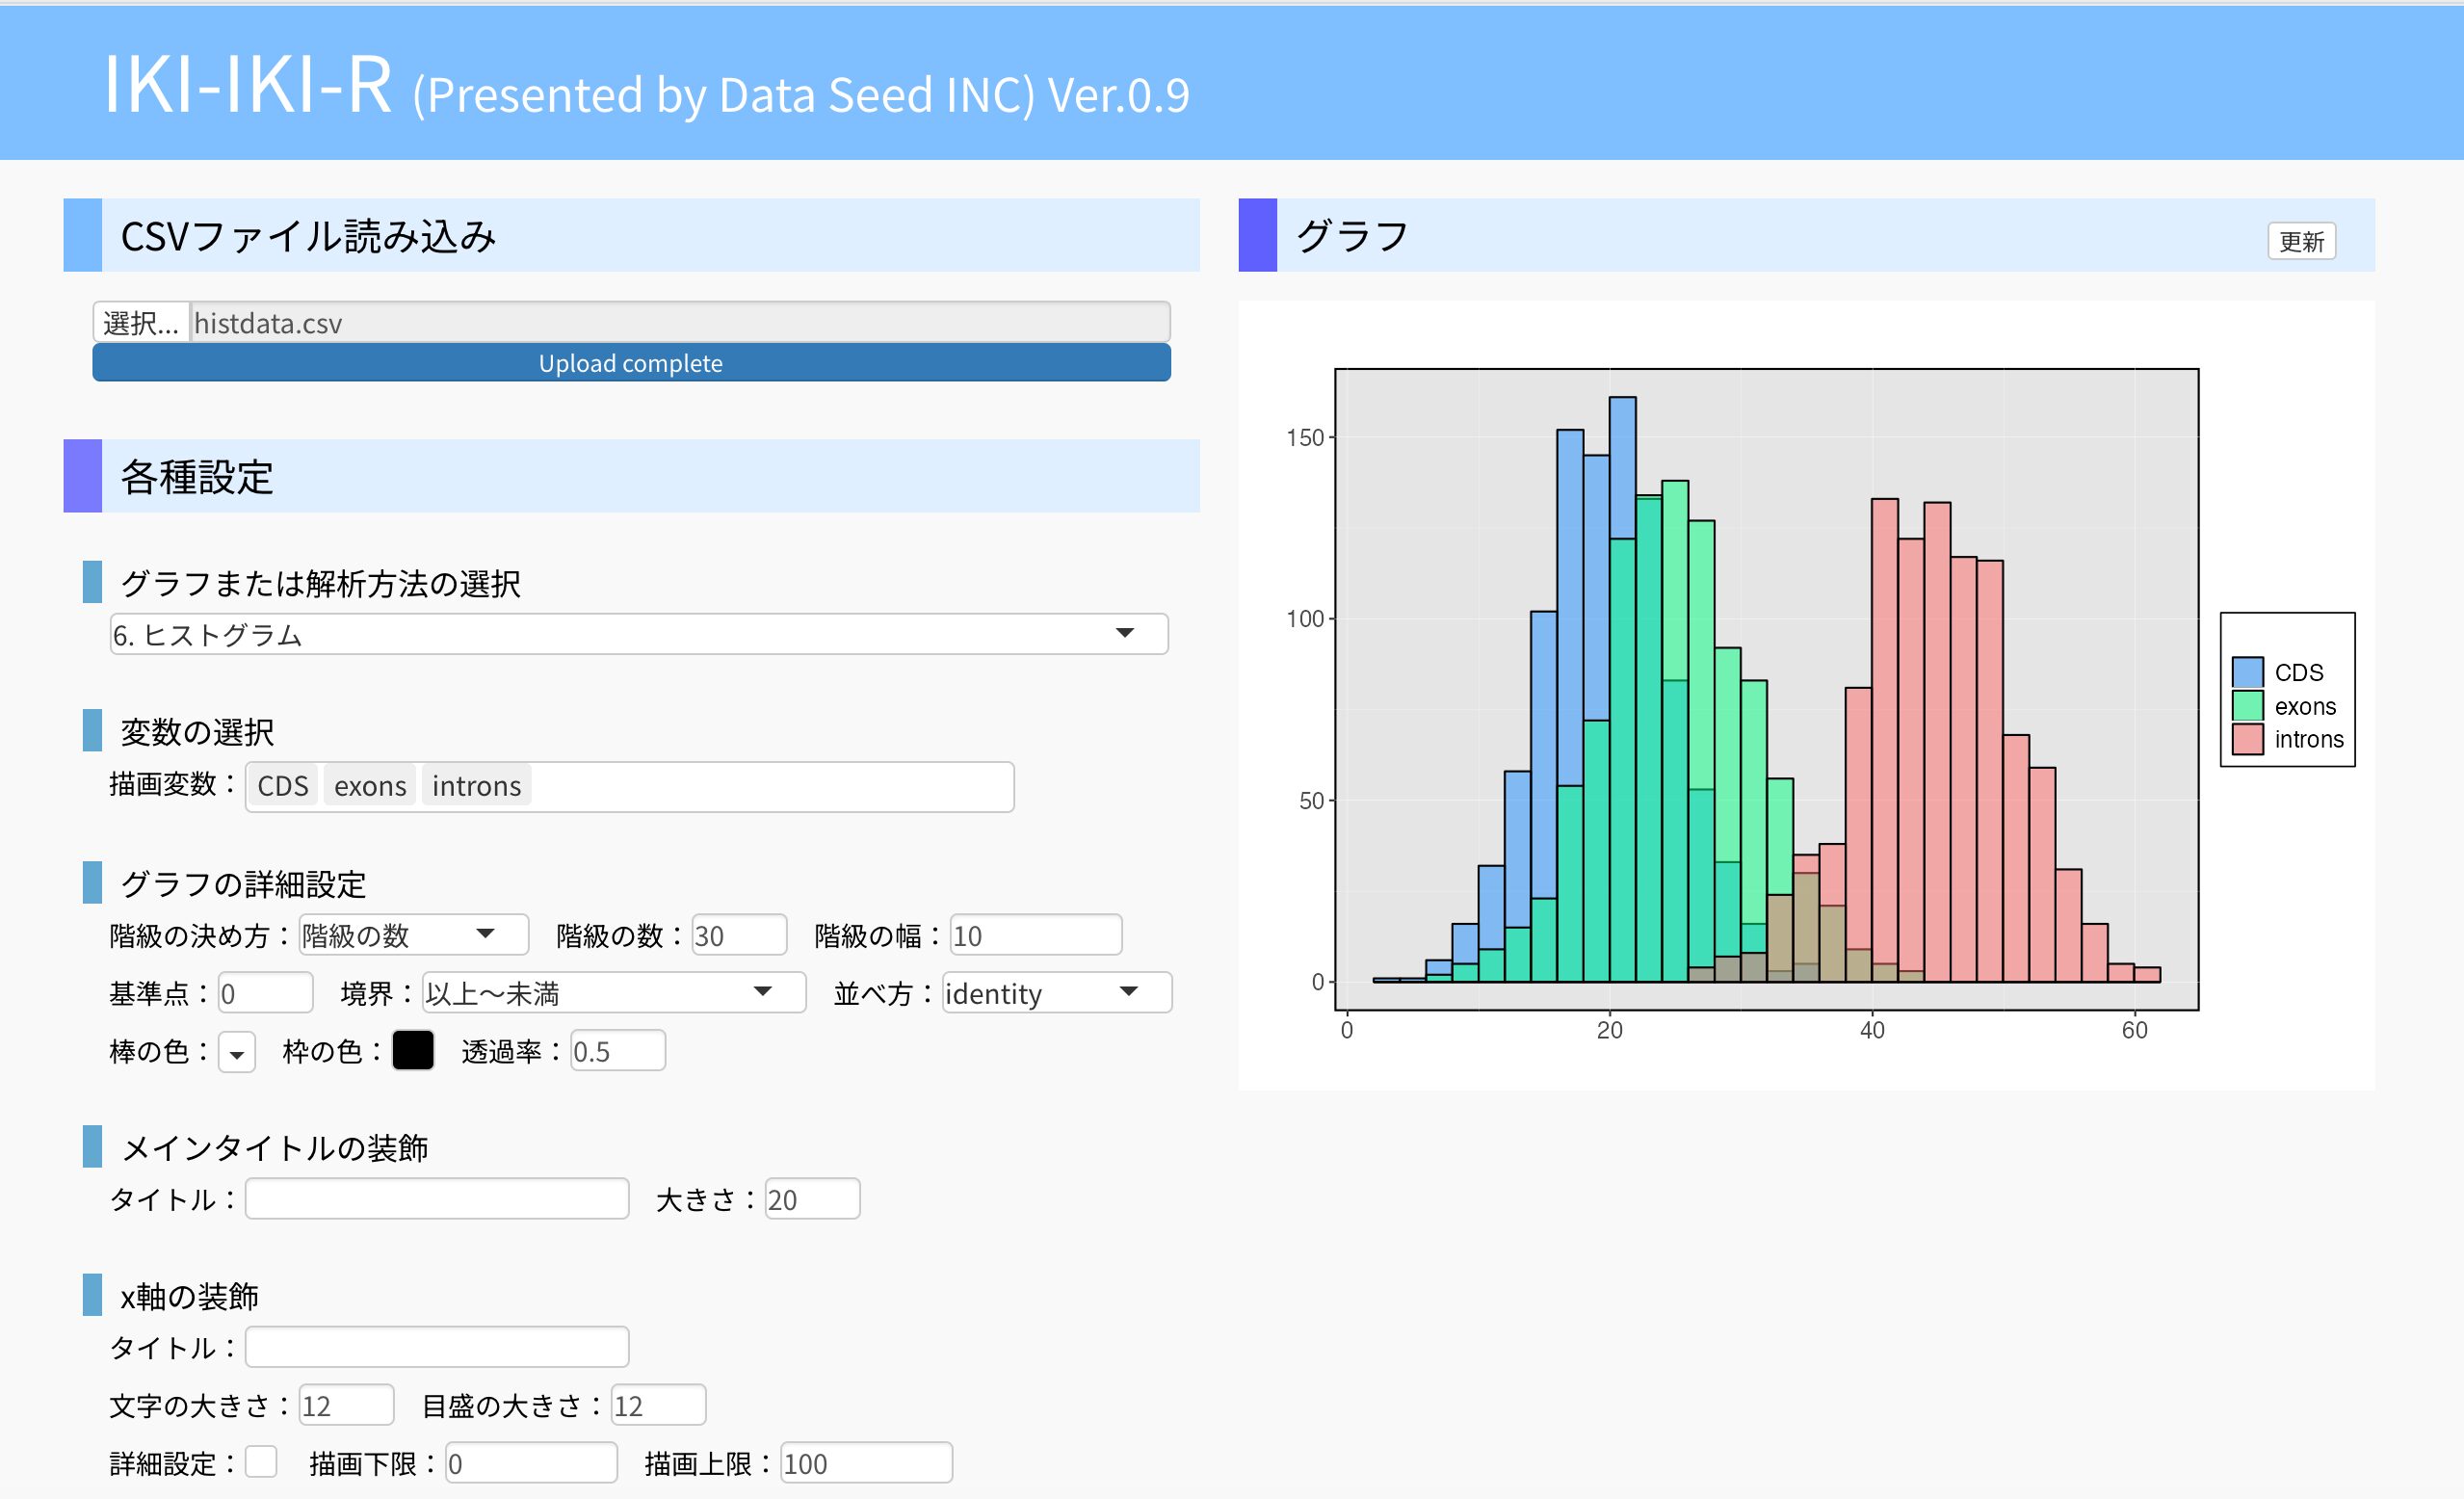Viewport: 2464px width, 1499px height.
Task: Click the 選択... file chooser button
Action: [x=141, y=322]
